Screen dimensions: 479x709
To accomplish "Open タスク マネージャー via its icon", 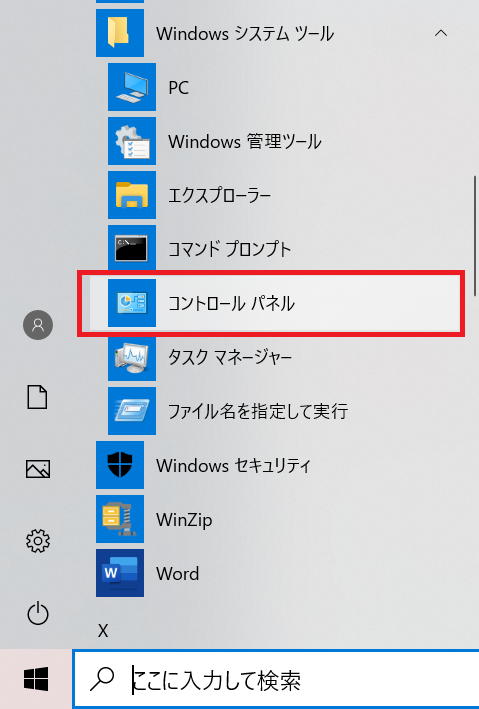I will click(132, 357).
